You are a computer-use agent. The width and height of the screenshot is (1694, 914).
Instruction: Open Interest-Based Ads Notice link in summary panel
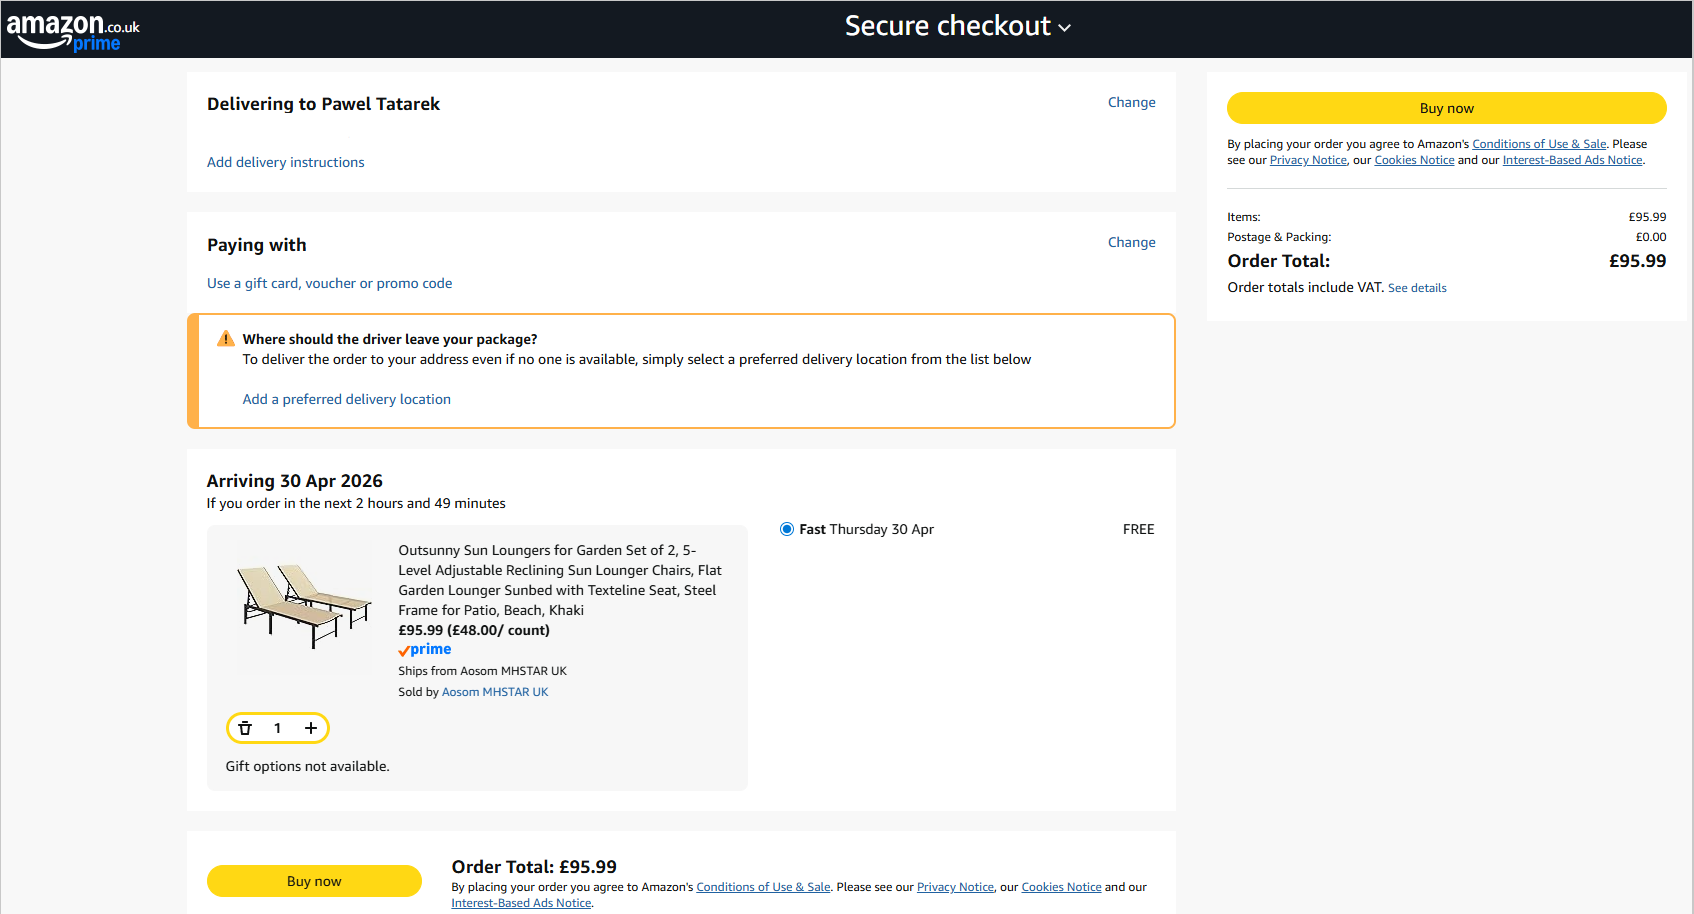click(x=1572, y=160)
